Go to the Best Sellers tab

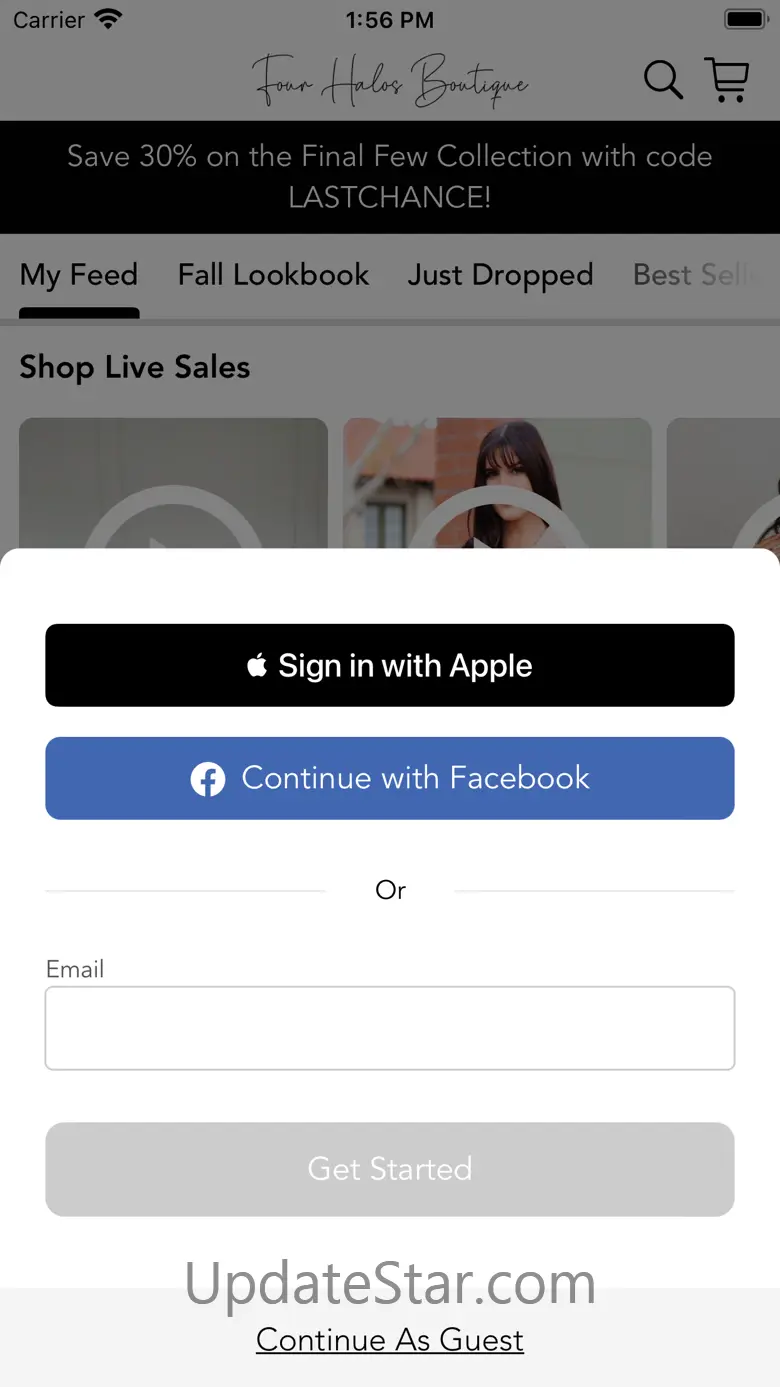point(705,275)
